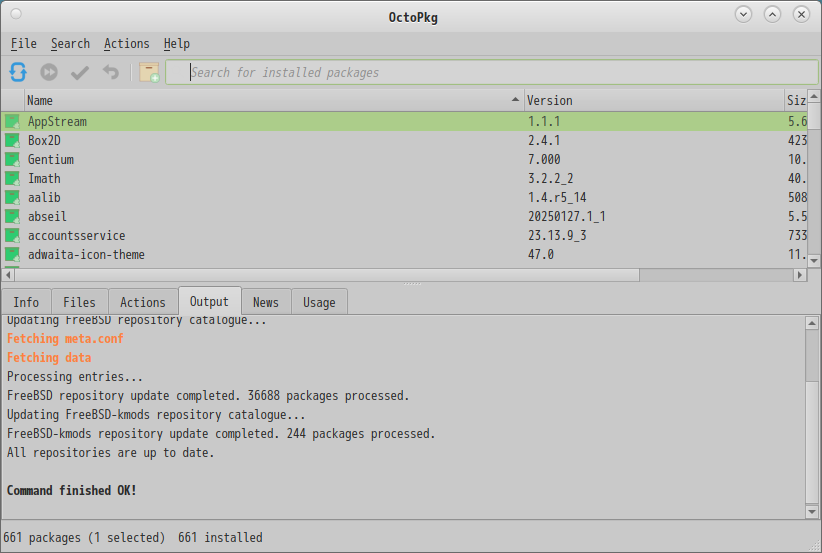The image size is (822, 553).
Task: Click the output pane scroll-down arrow
Action: click(812, 512)
